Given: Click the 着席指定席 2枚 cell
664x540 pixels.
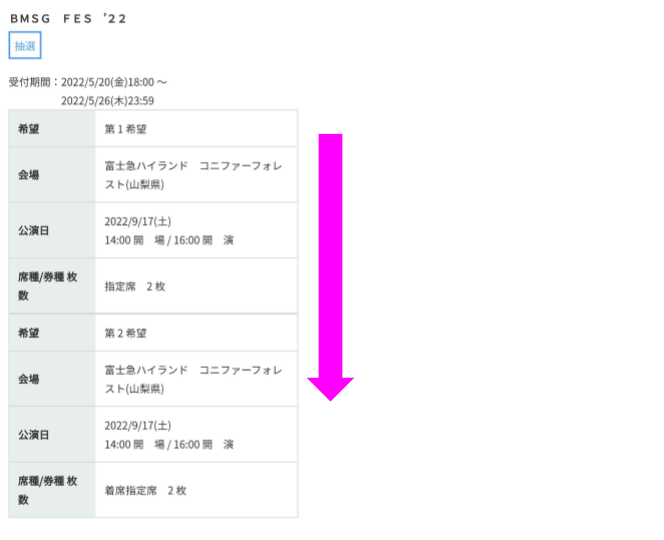Looking at the screenshot, I should (196, 490).
